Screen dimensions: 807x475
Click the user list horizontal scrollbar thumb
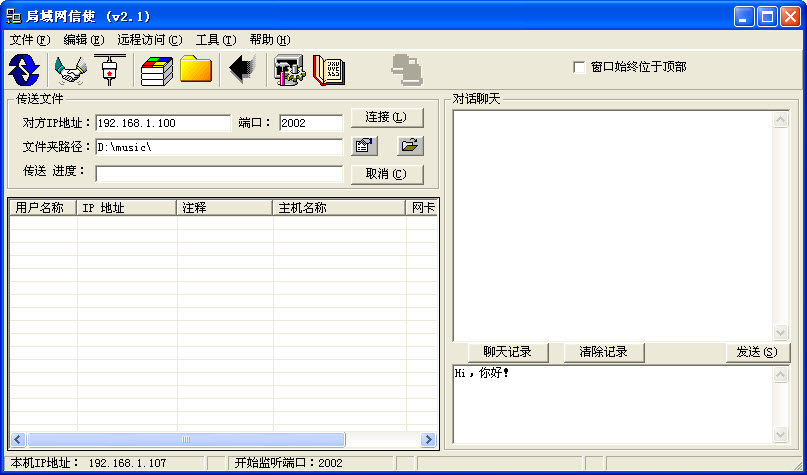[186, 439]
